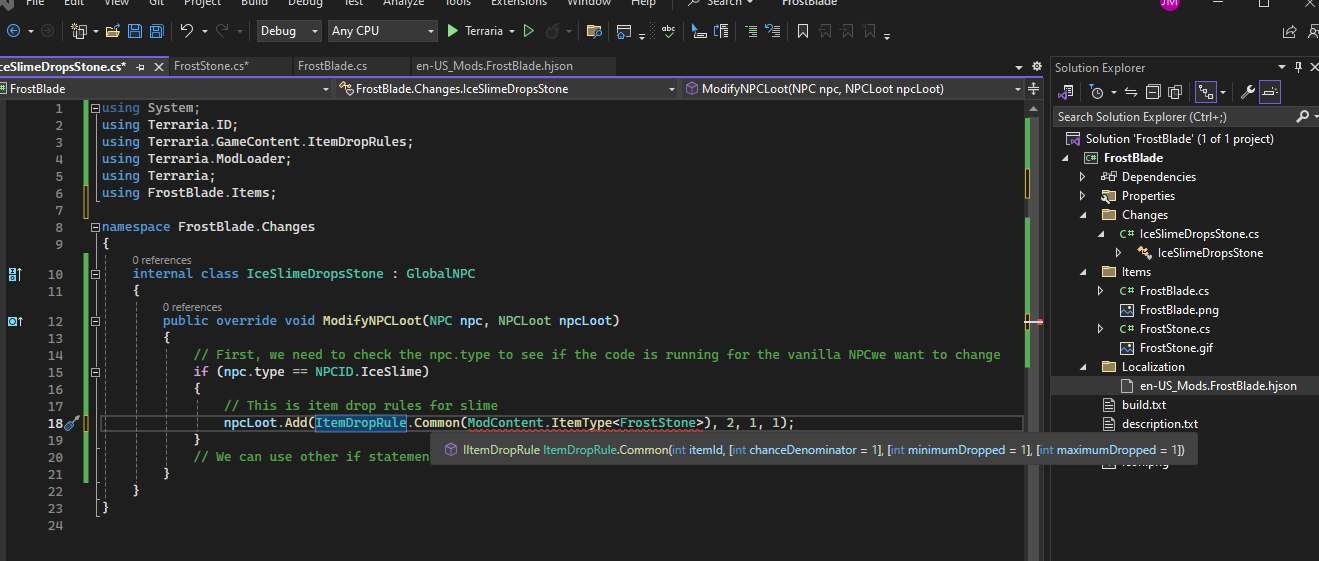Click Sync with Active Document icon
The width and height of the screenshot is (1319, 561).
(1130, 92)
